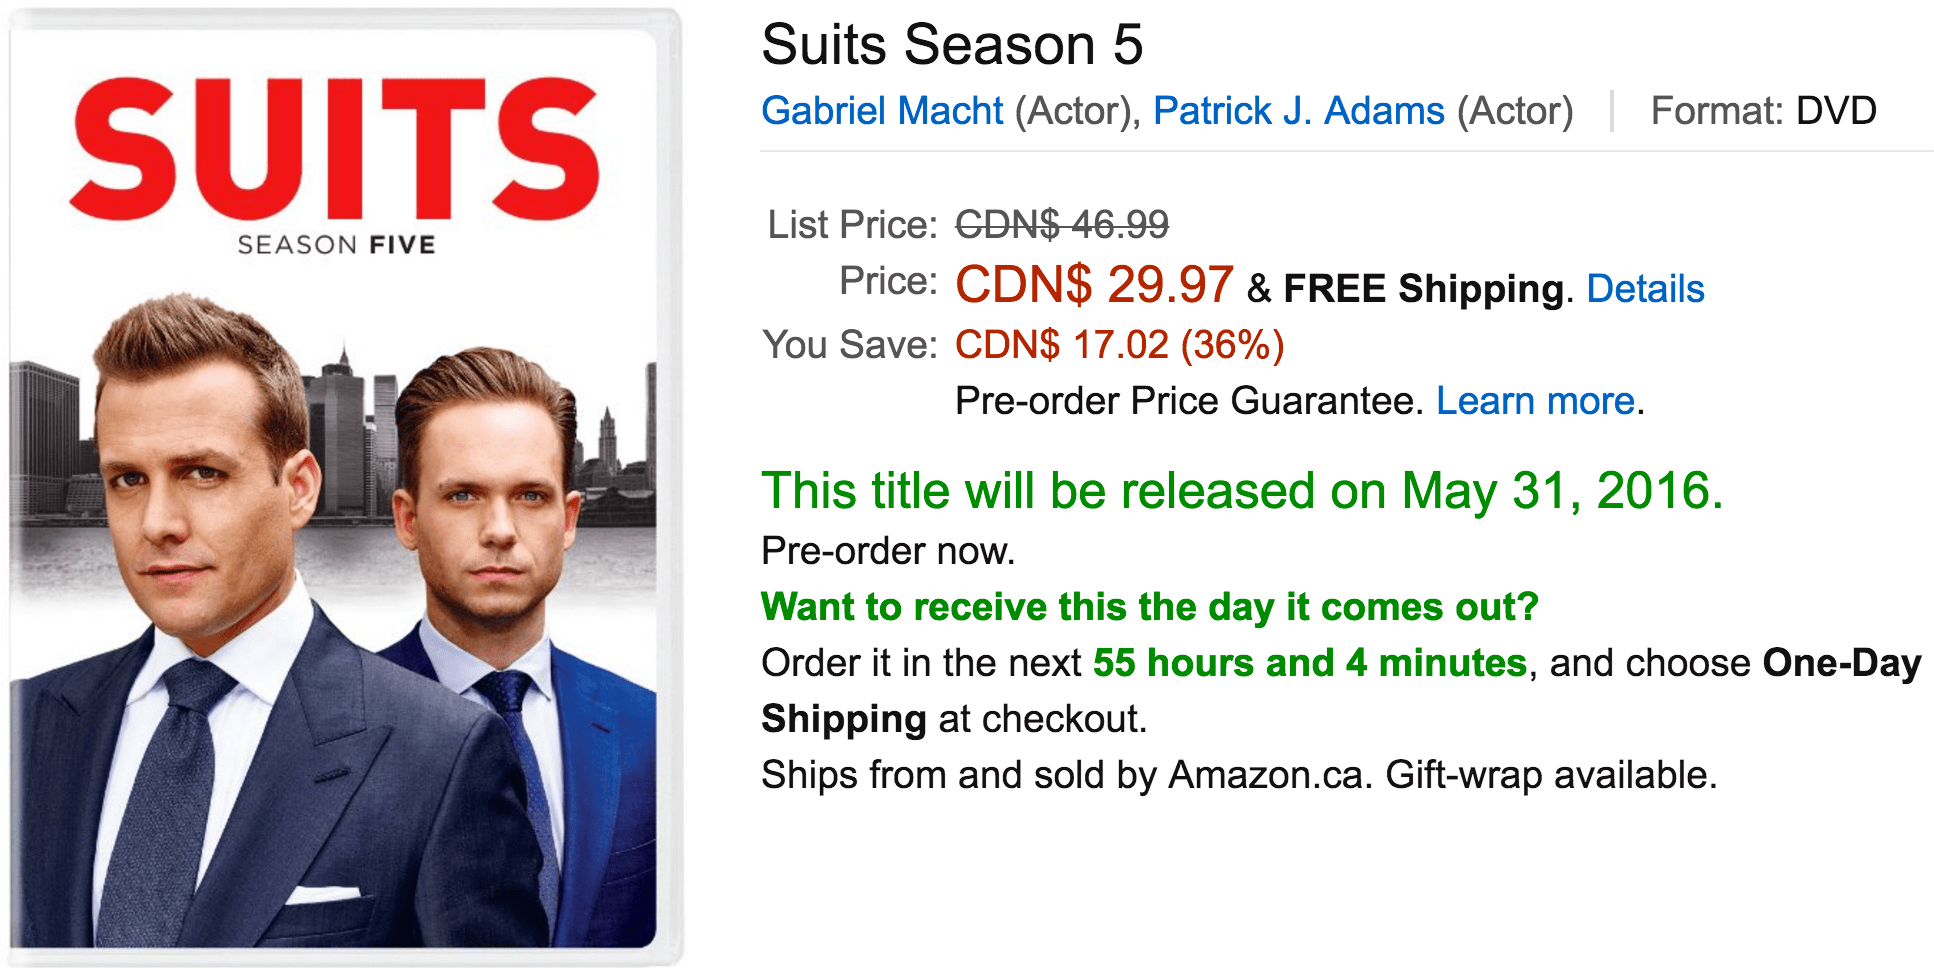
Task: Open the Gabriel Macht actor link
Action: pos(882,111)
